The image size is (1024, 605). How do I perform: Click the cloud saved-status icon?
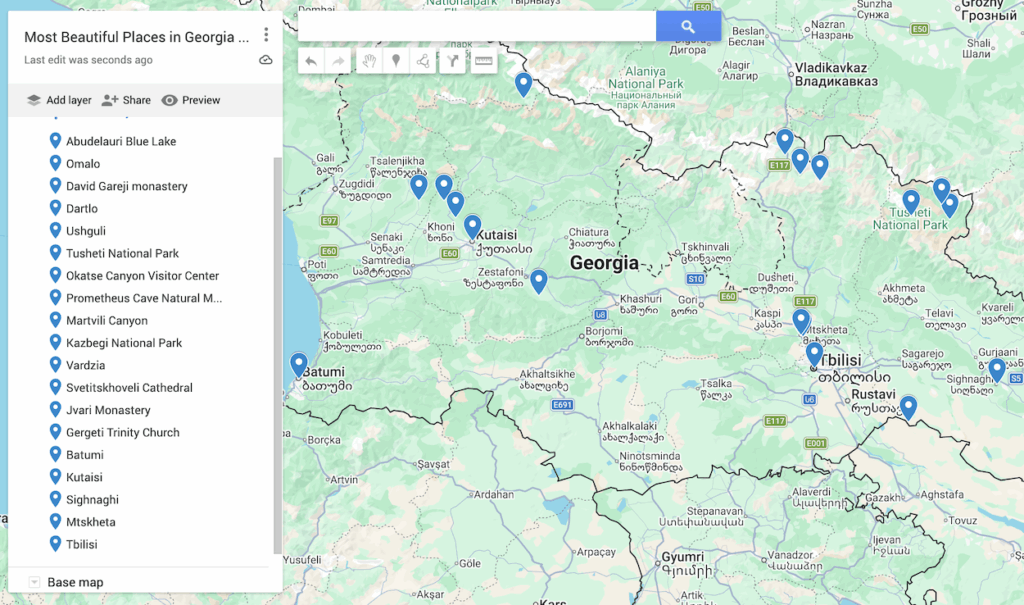(266, 60)
